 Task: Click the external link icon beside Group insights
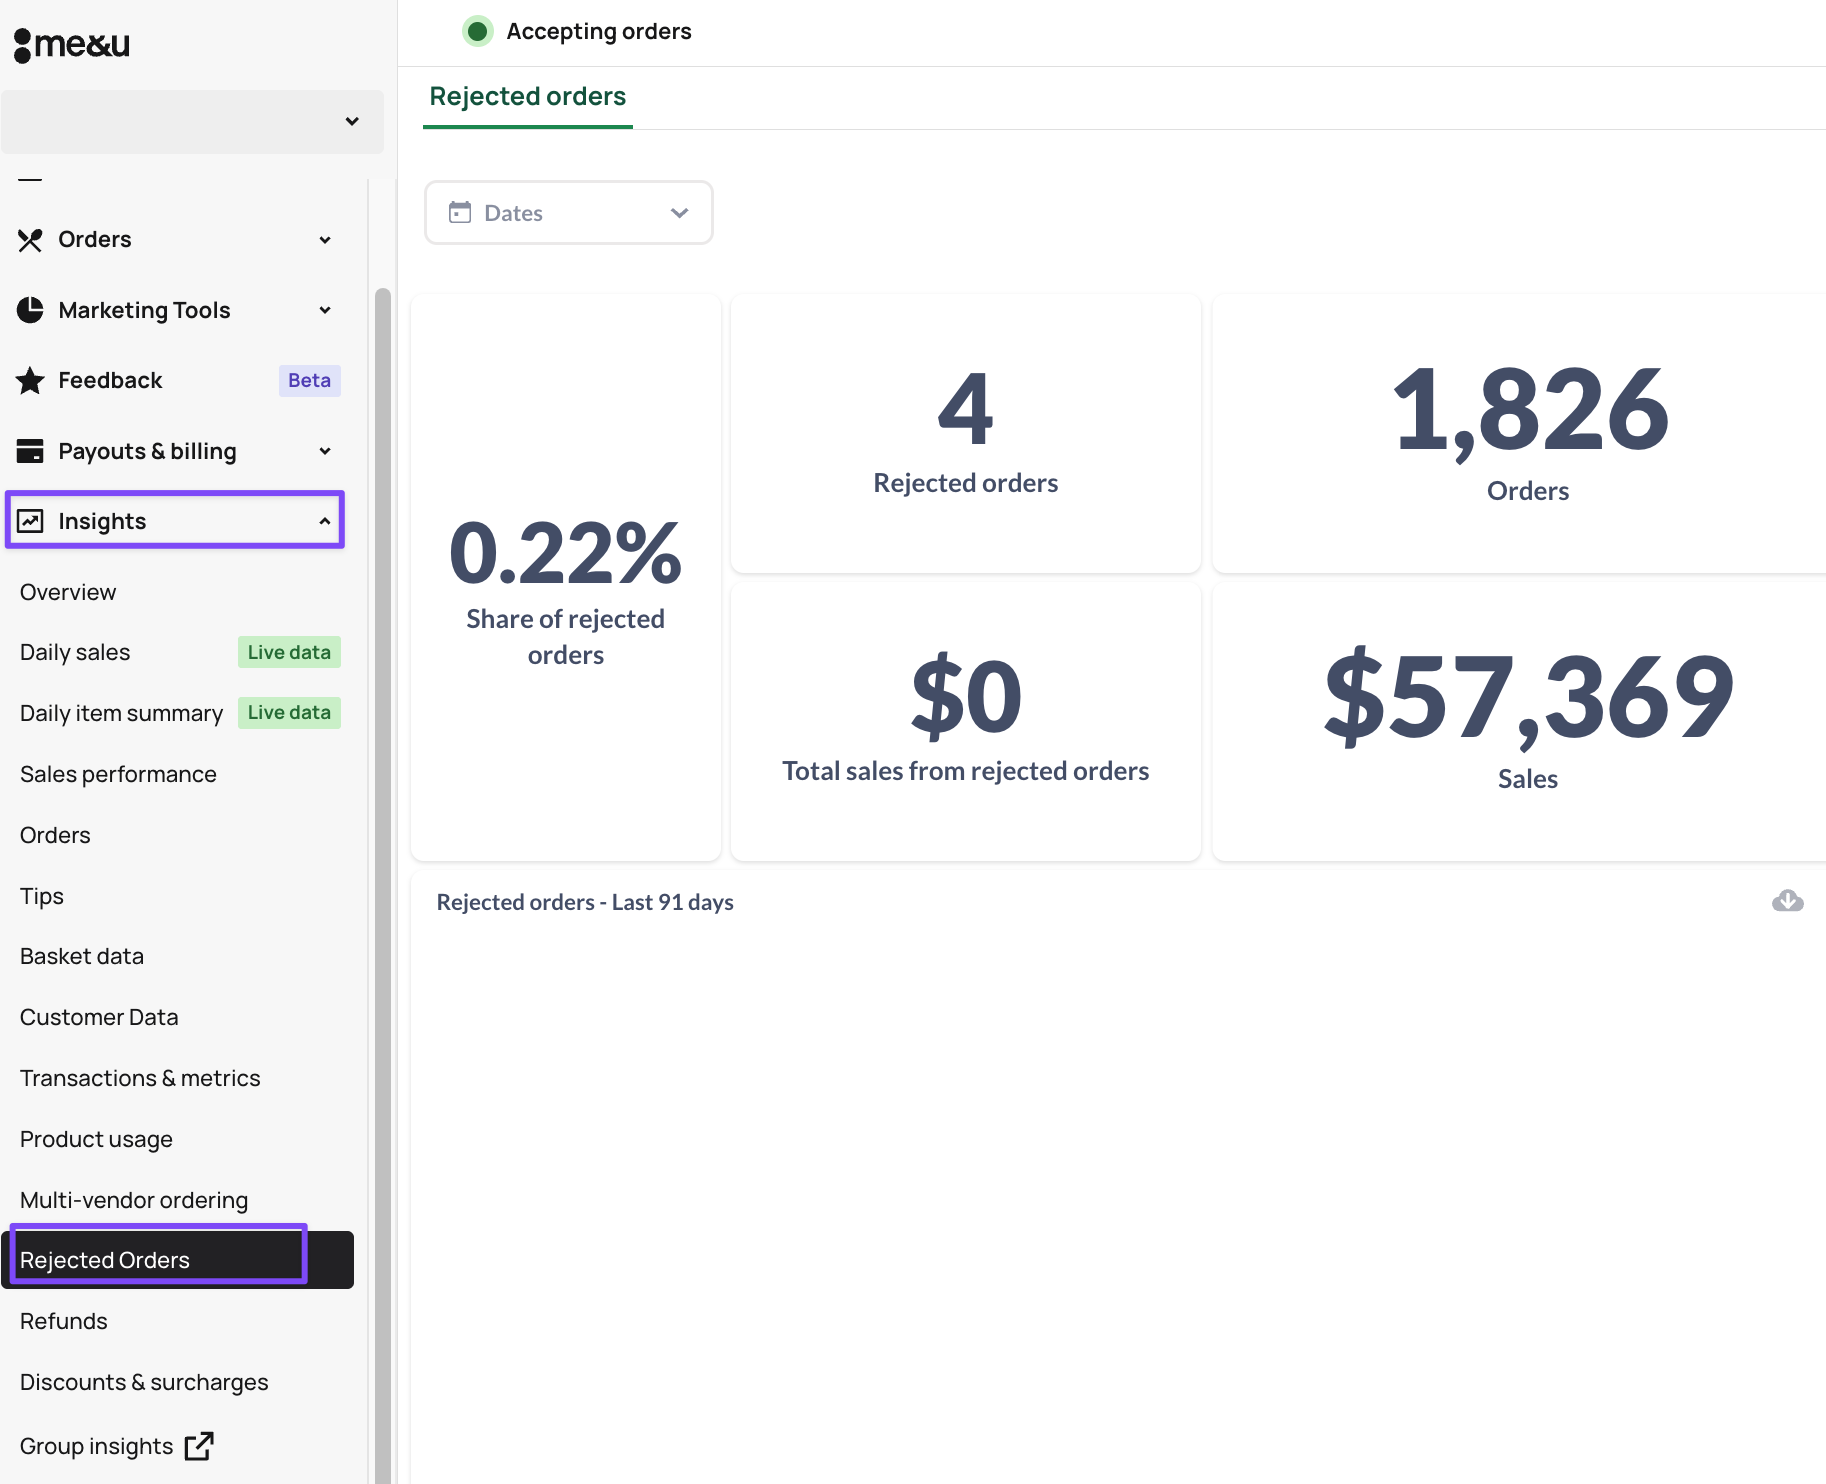(x=199, y=1446)
